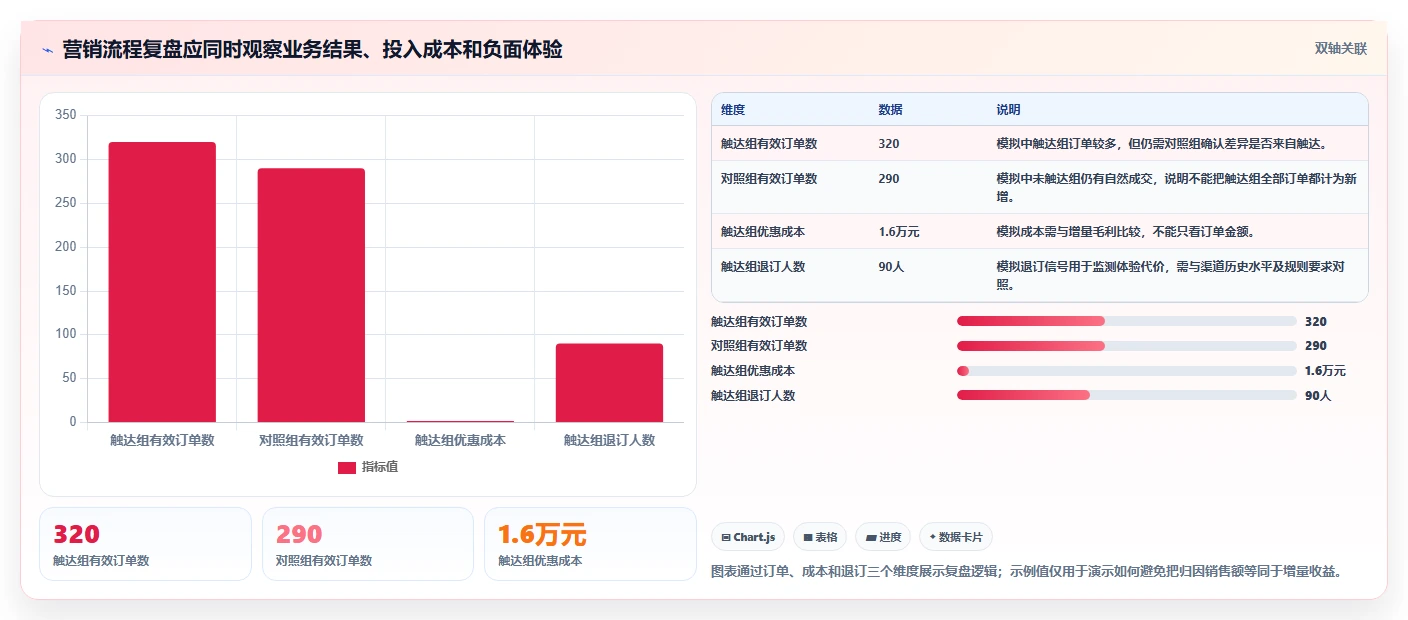Image resolution: width=1408 pixels, height=620 pixels.
Task: Click the lightning icon beside the title
Action: [48, 50]
